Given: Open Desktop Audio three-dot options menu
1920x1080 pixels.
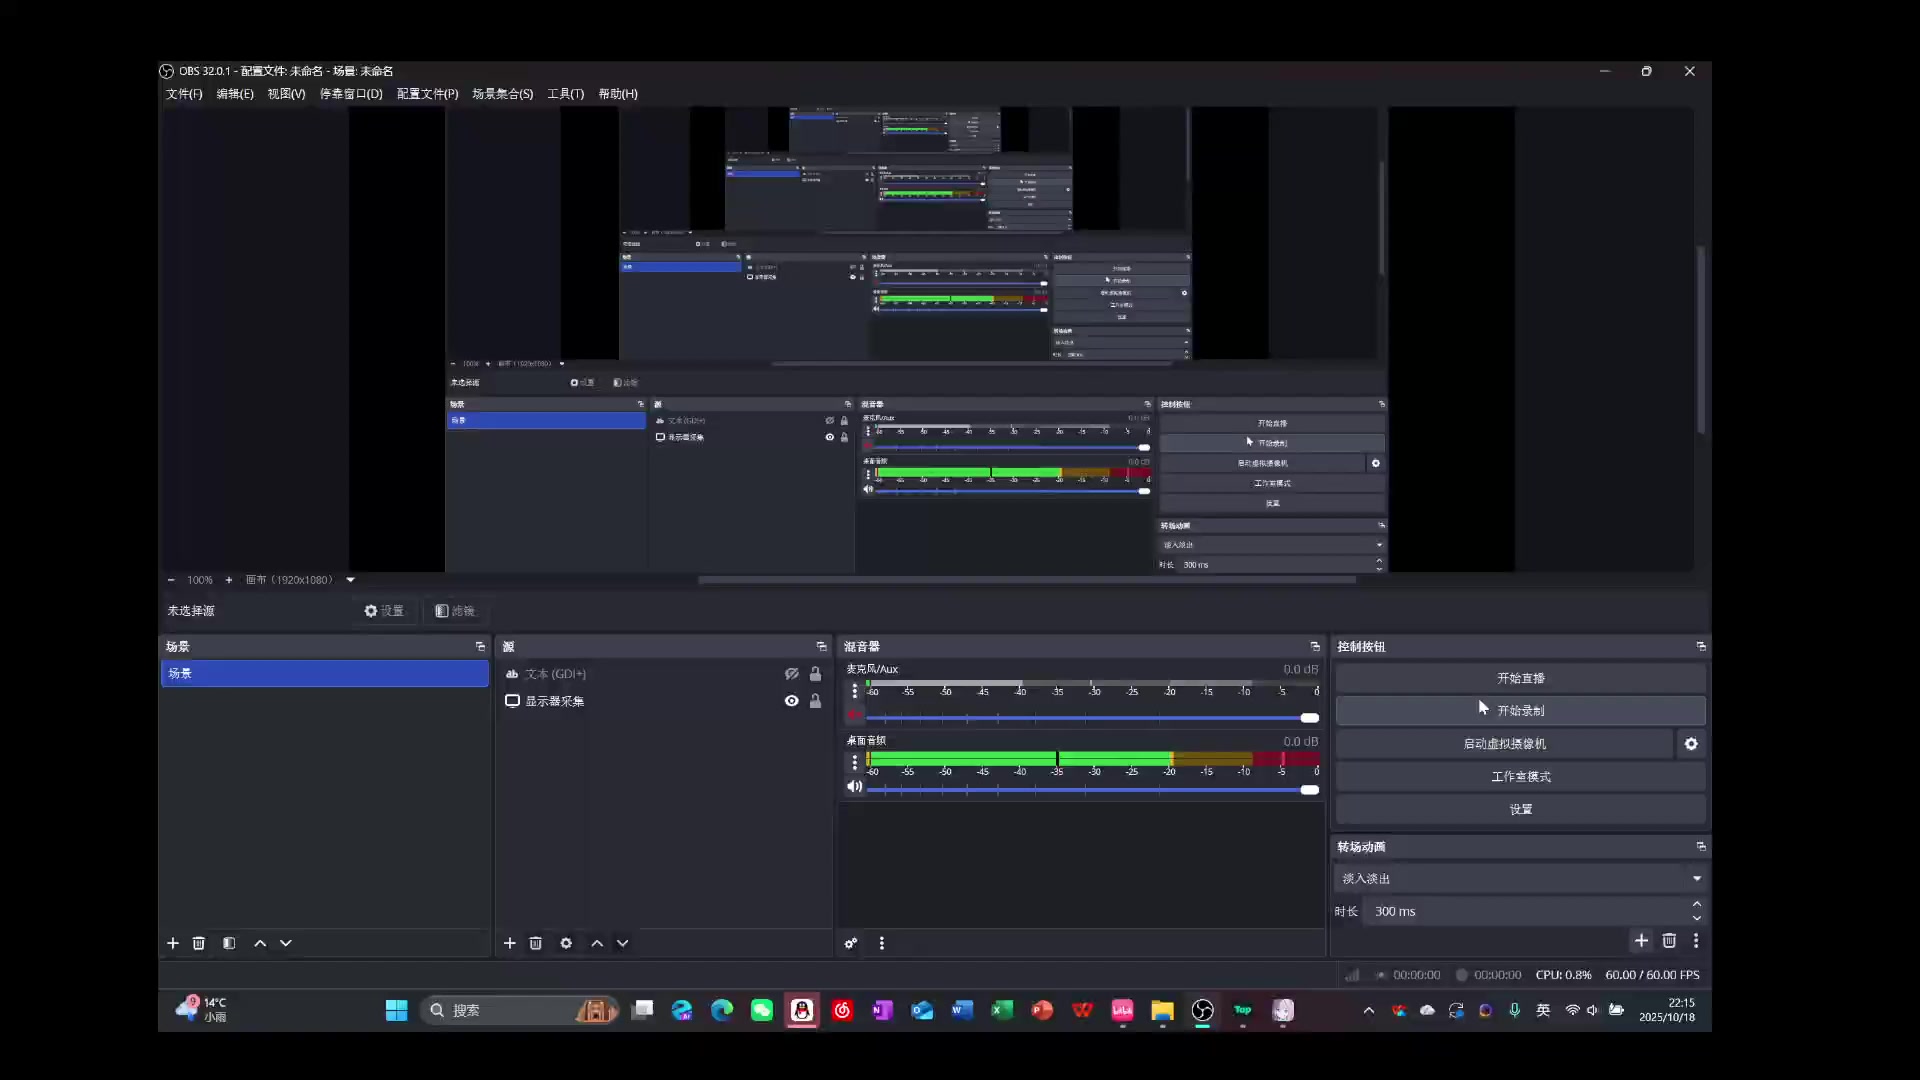Looking at the screenshot, I should [x=854, y=762].
